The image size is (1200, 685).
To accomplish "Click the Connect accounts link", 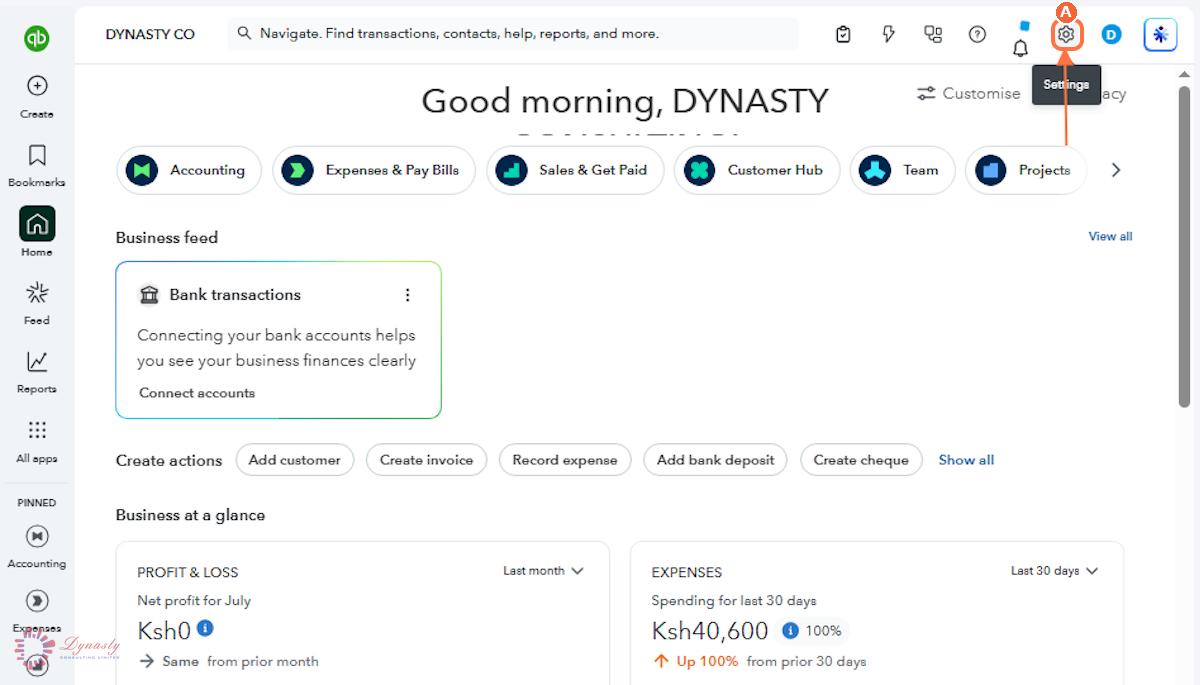I will [x=197, y=393].
